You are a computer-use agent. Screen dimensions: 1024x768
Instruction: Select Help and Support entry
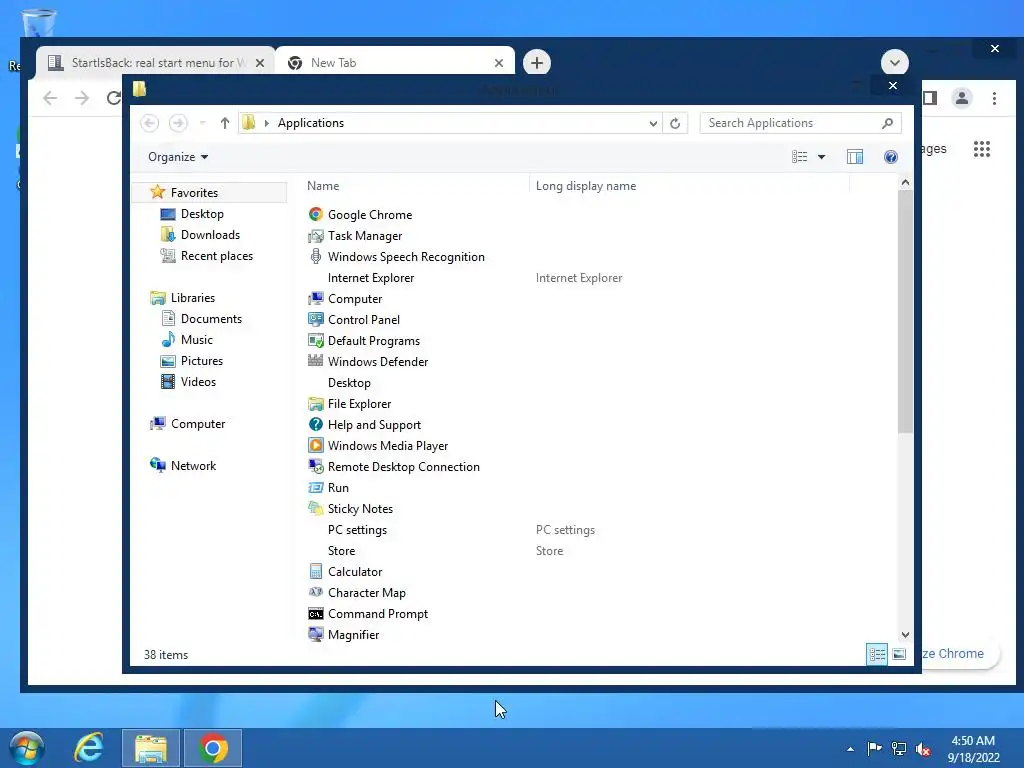364,424
